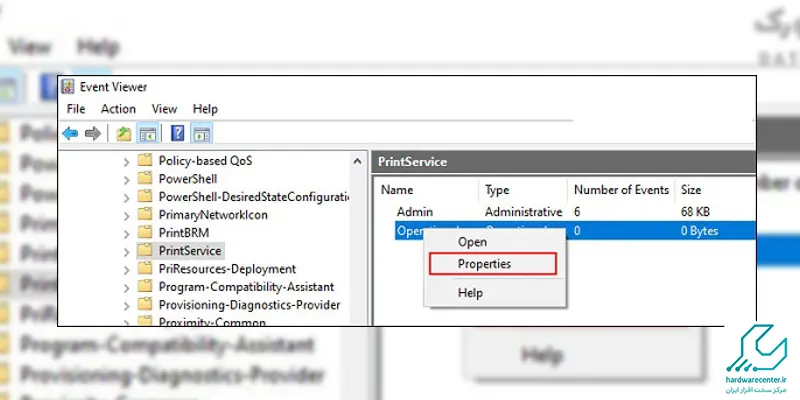This screenshot has width=800, height=400.
Task: Expand the Program-Compatibility-Assistant node
Action: point(127,288)
